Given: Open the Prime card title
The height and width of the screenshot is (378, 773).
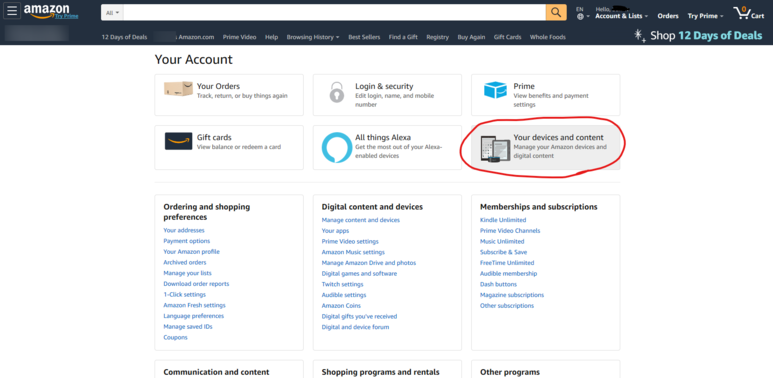Looking at the screenshot, I should coord(524,86).
